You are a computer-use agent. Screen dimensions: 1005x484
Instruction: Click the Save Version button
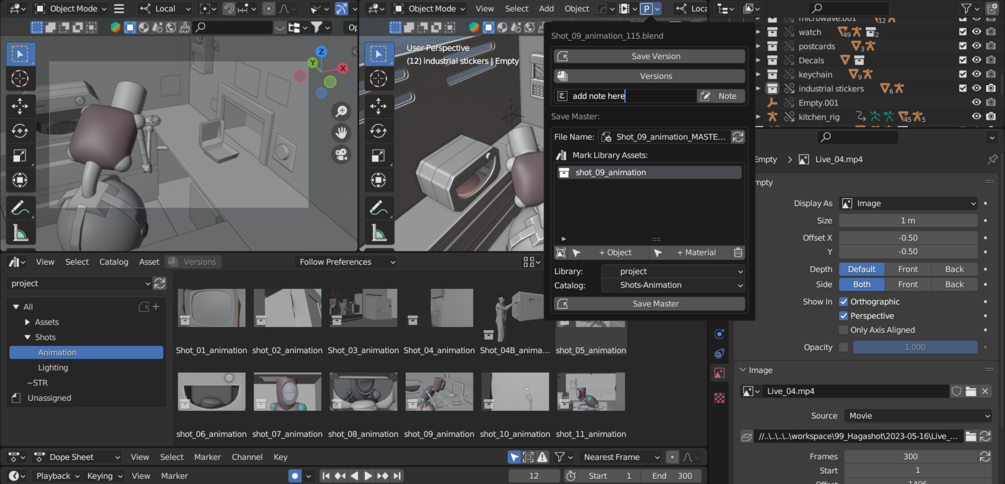tap(649, 56)
